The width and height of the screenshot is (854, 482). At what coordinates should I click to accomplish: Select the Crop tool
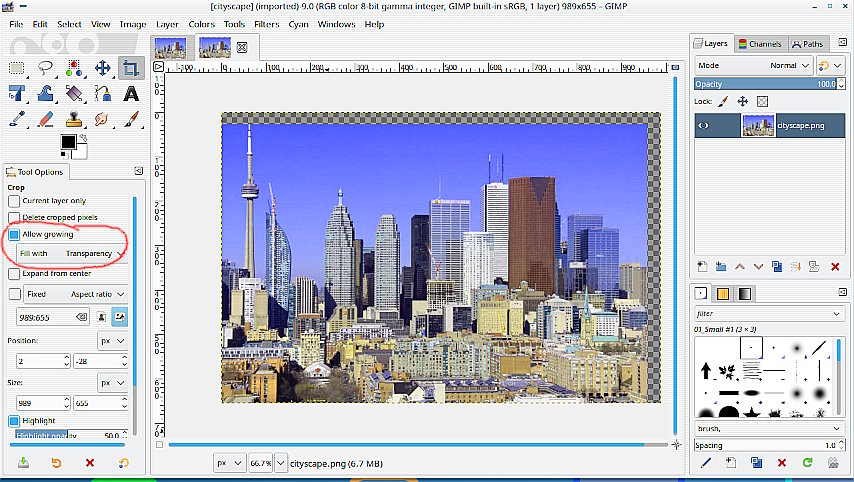(131, 68)
